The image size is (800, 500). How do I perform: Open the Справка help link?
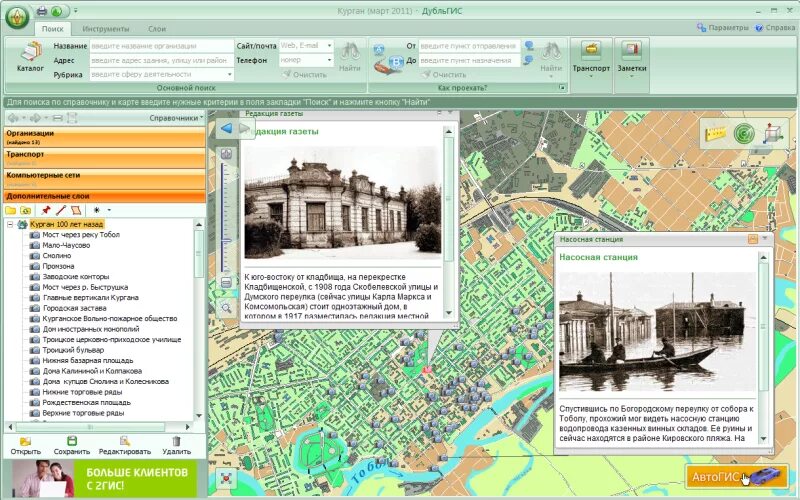[x=775, y=28]
